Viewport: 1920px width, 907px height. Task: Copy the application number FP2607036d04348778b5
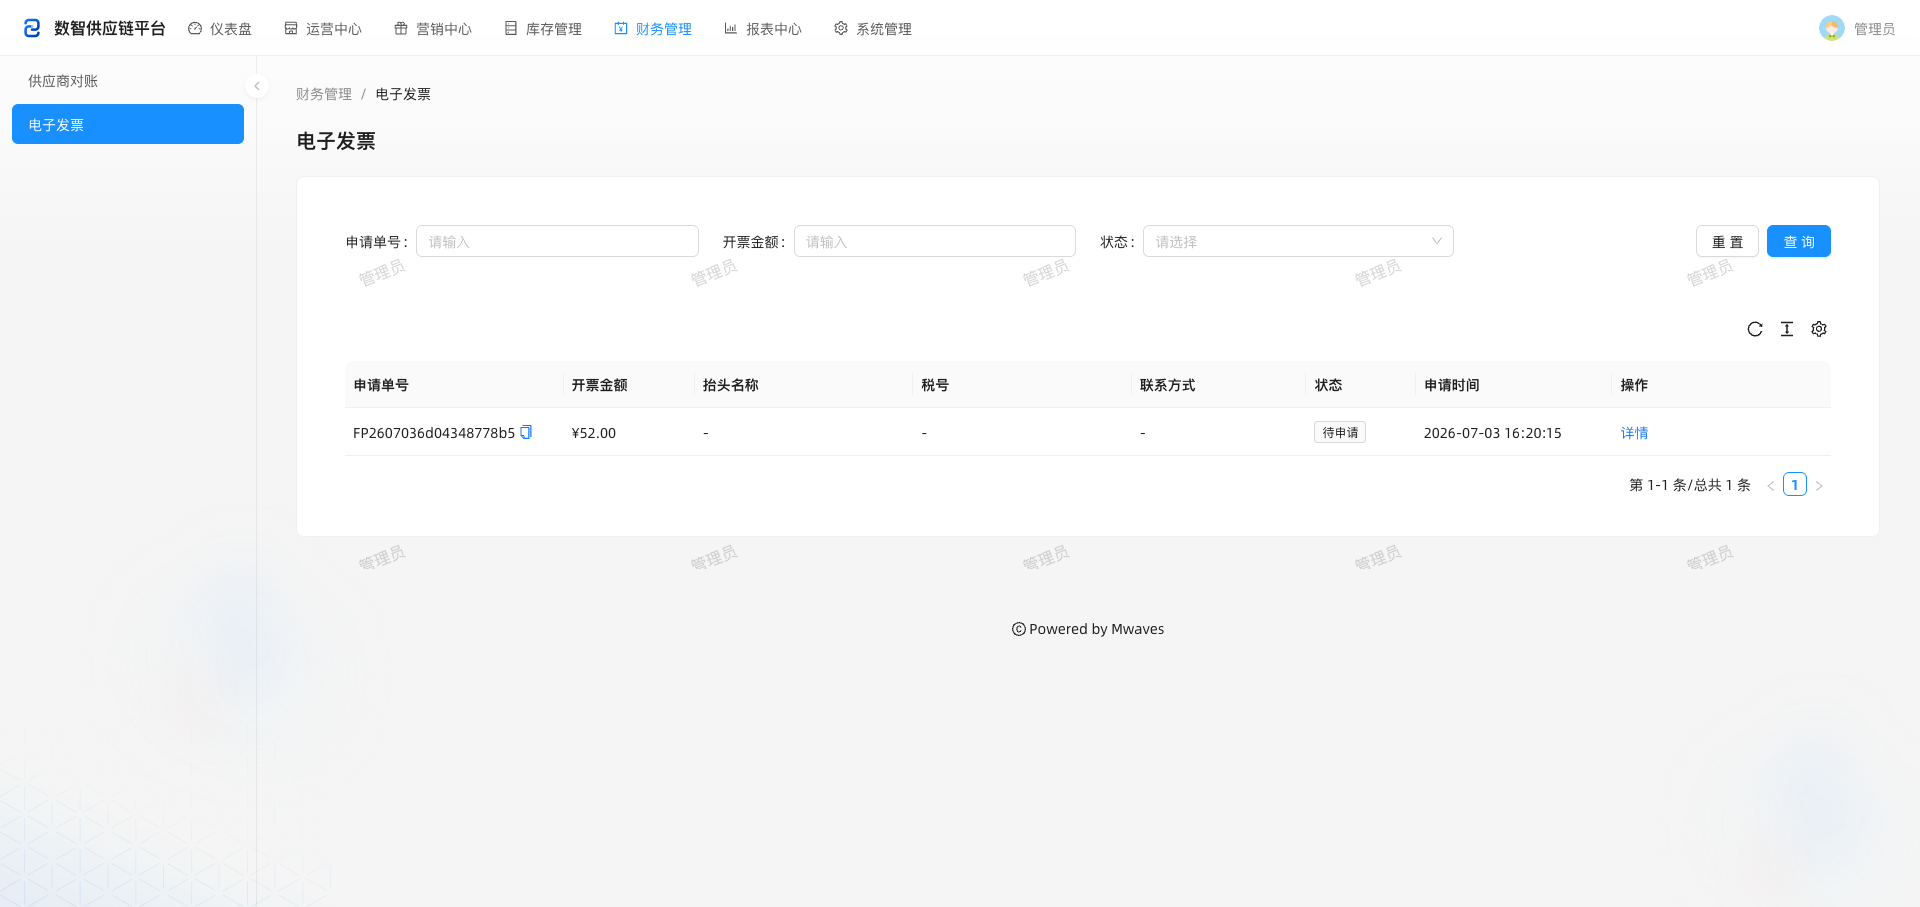(x=526, y=432)
